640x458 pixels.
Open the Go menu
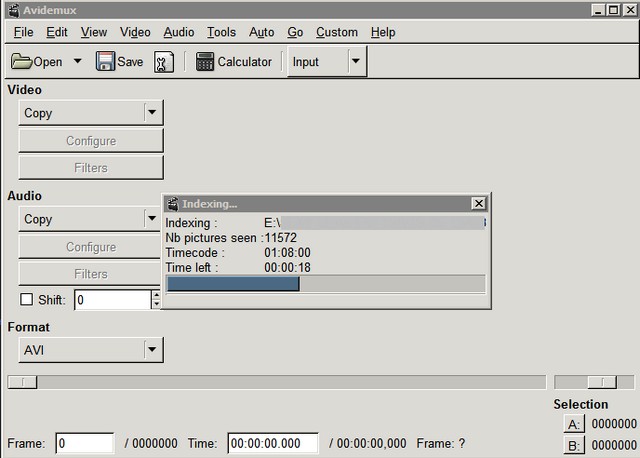295,32
